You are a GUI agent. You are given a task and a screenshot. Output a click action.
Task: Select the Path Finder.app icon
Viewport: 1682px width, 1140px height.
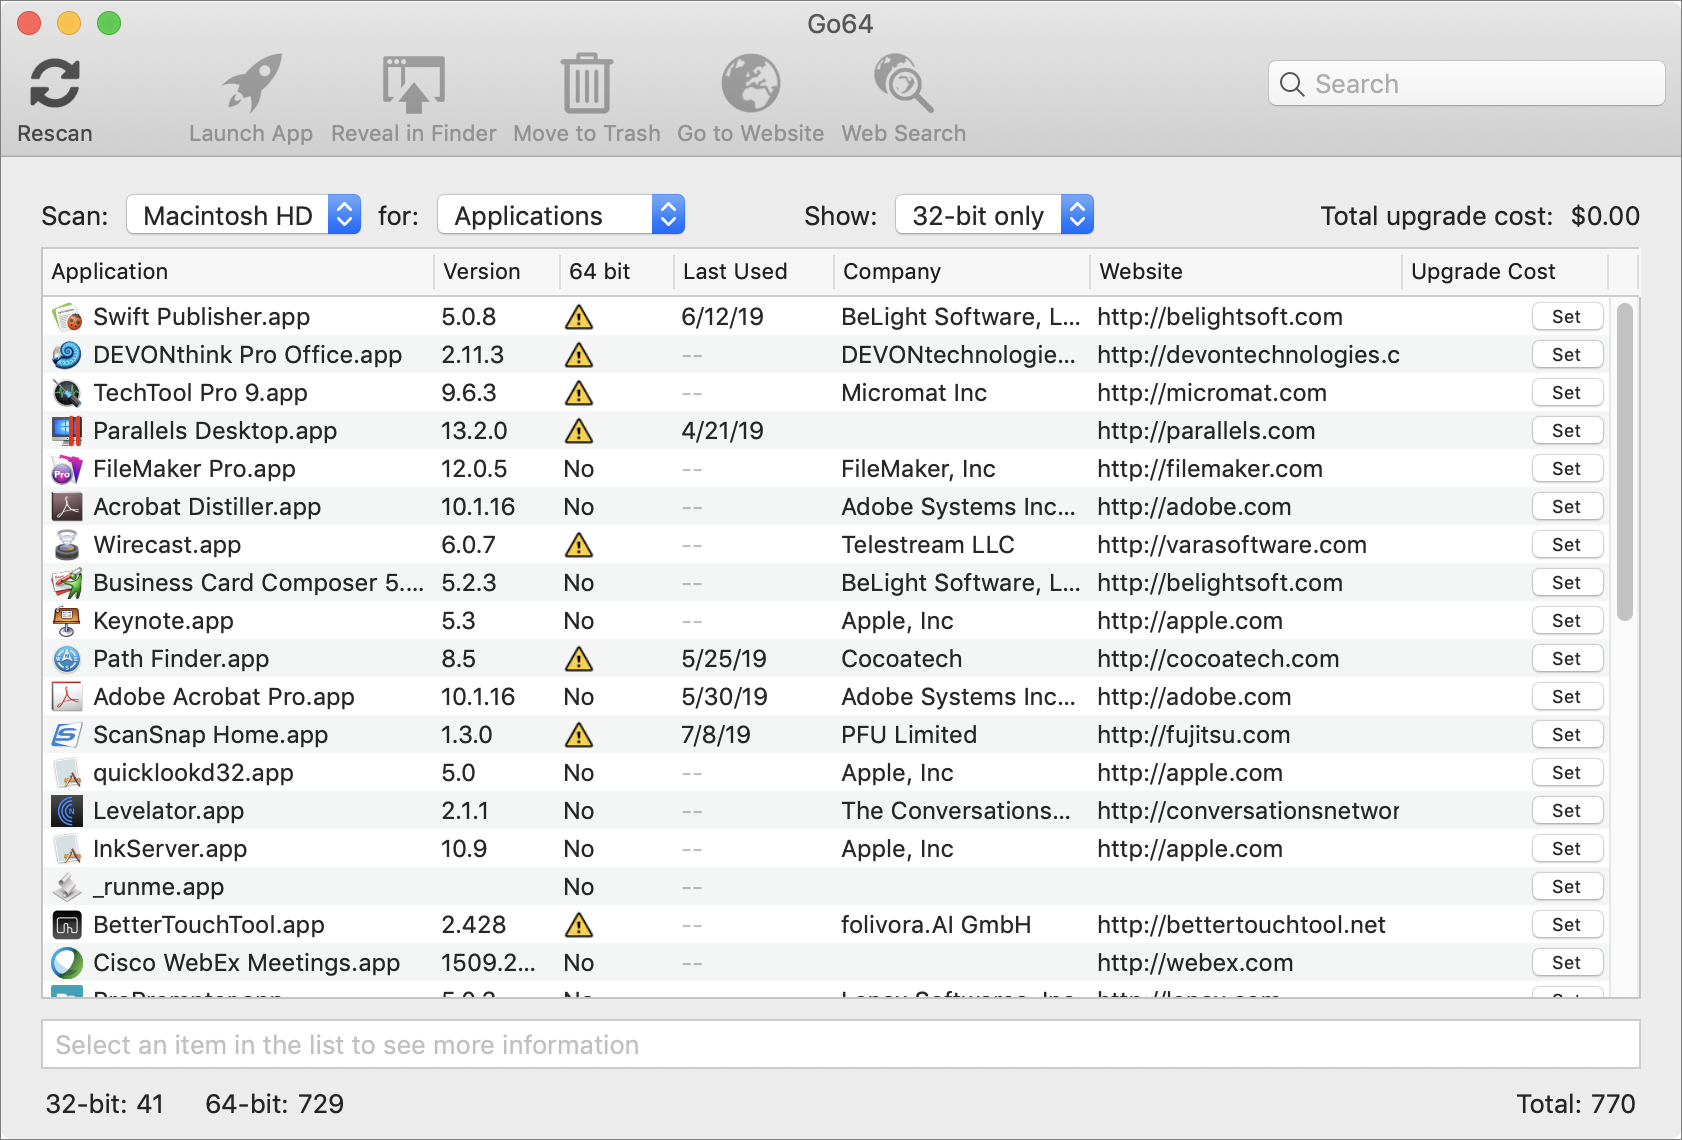[67, 659]
